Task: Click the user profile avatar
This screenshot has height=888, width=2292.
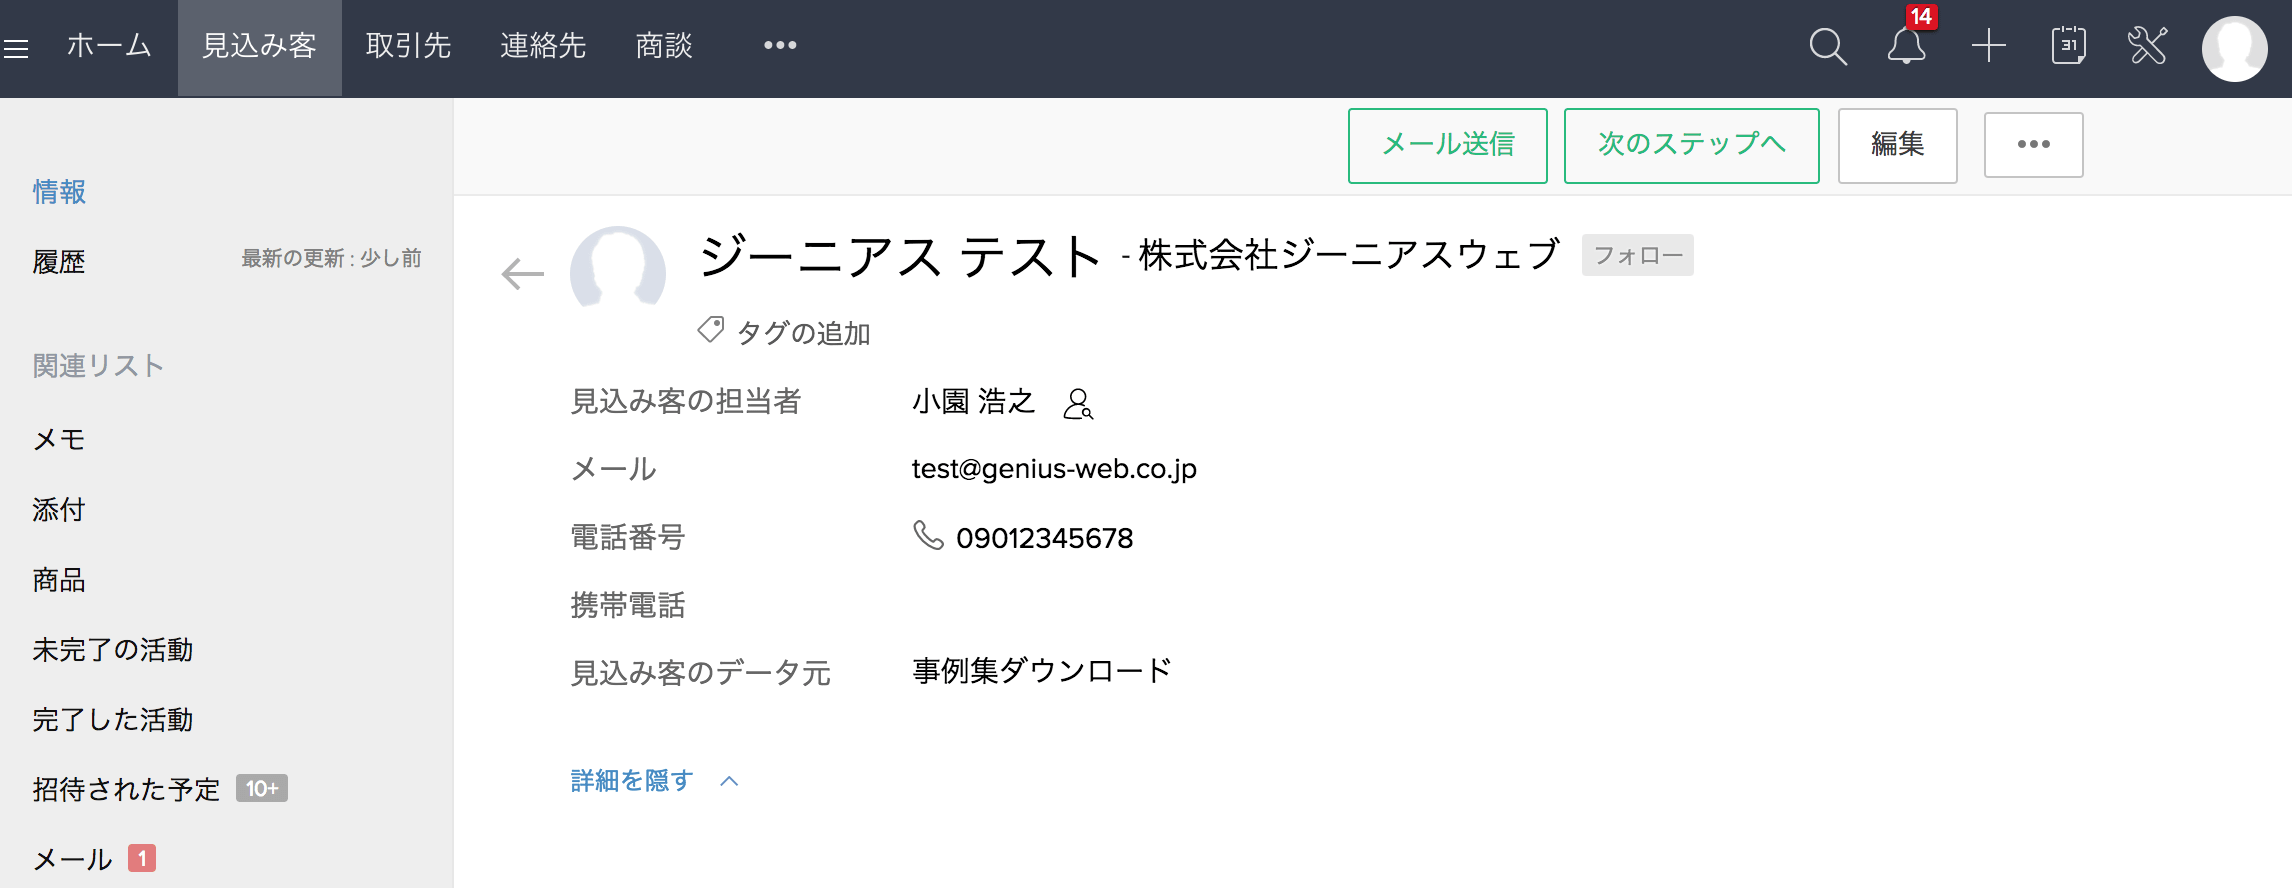Action: [2234, 48]
